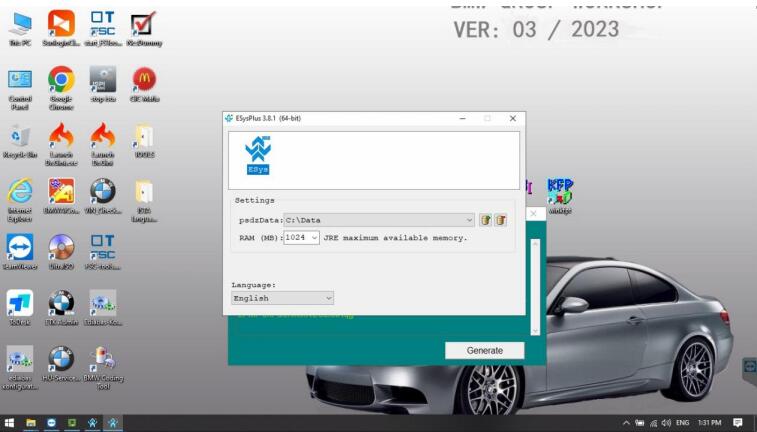Open the BMW logo shortcut beside Internet Explorer
The image size is (757, 432).
(103, 196)
